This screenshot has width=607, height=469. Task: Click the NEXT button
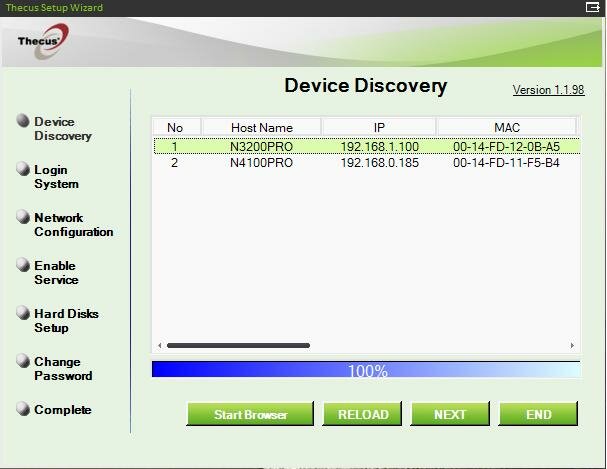coord(450,414)
